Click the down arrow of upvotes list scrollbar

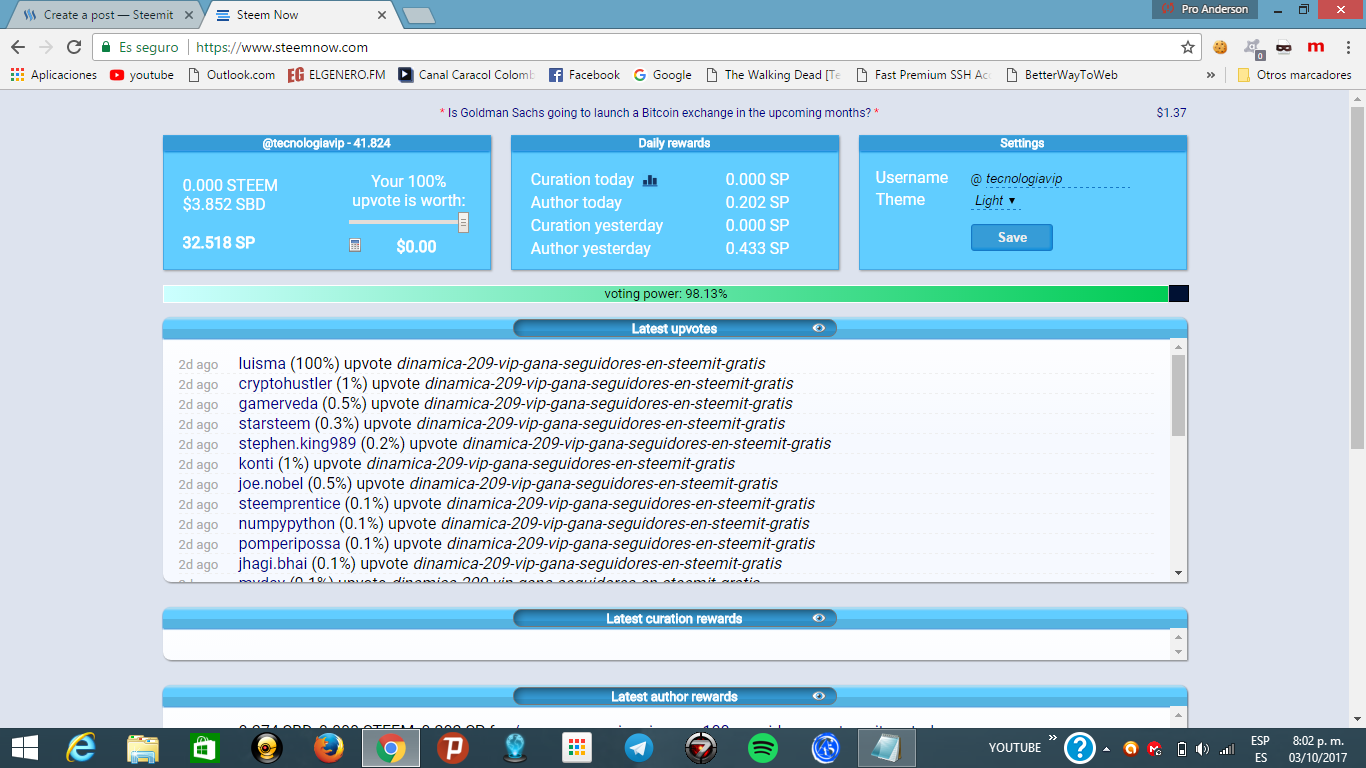tap(1178, 573)
